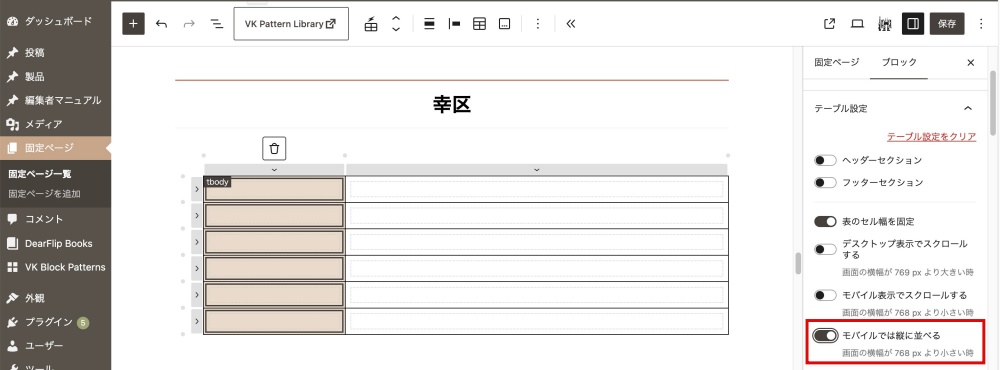The image size is (1000, 370).
Task: Undo the last edit
Action: click(161, 24)
